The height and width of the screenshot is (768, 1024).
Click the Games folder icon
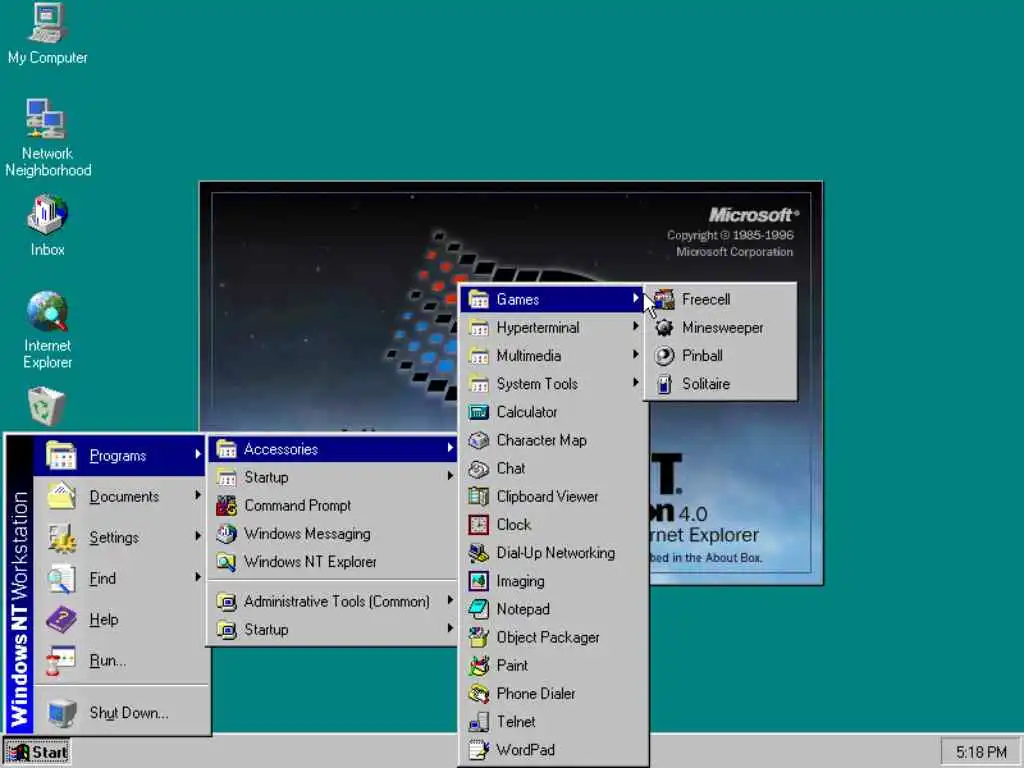coord(479,299)
